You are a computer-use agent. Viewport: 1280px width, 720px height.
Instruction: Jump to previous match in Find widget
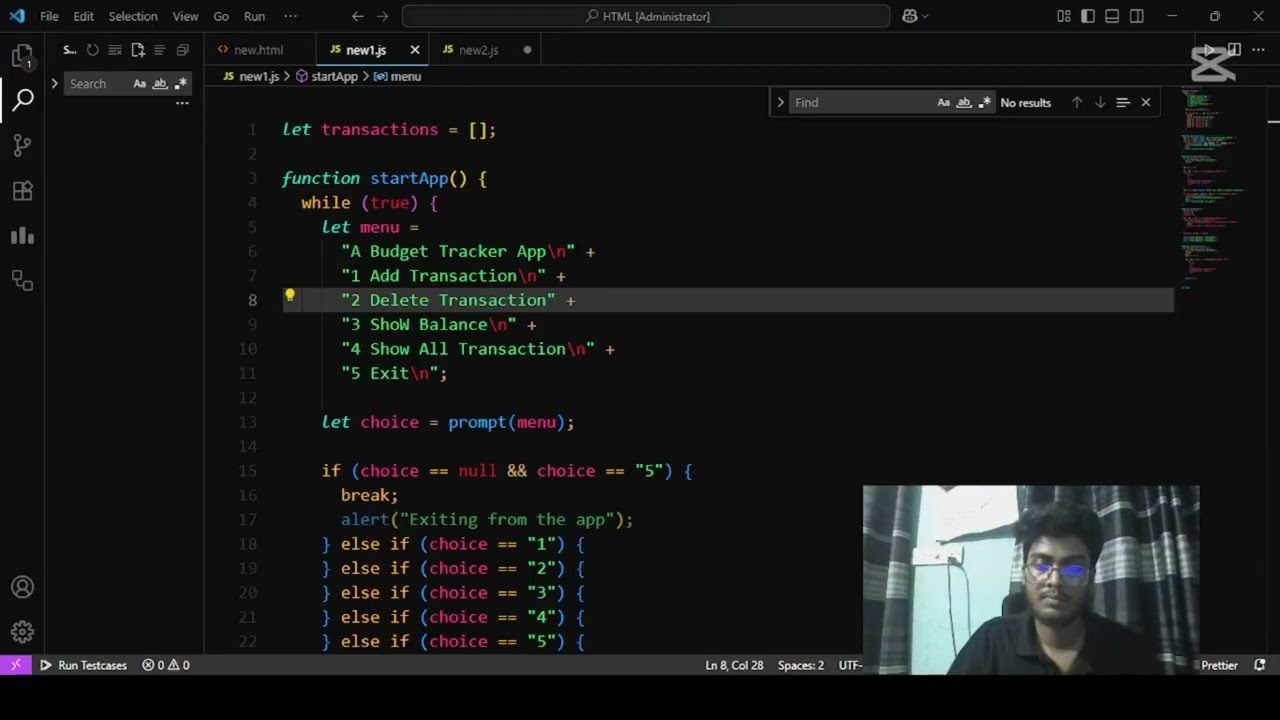pyautogui.click(x=1077, y=102)
